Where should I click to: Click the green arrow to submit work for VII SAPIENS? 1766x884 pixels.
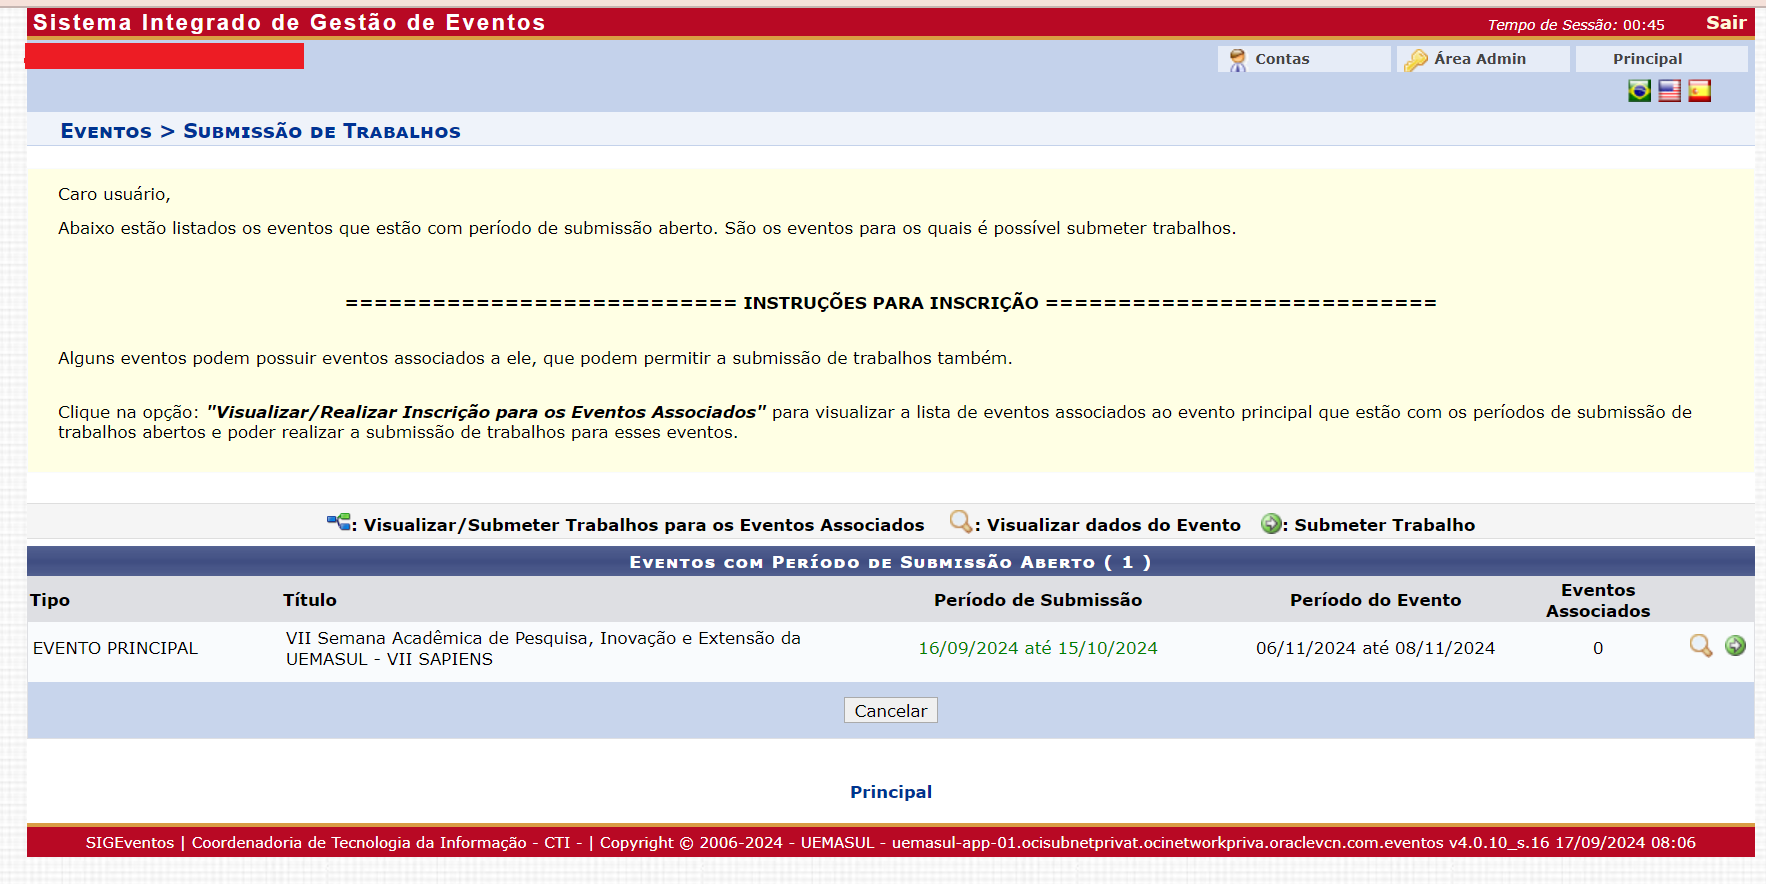[x=1735, y=646]
